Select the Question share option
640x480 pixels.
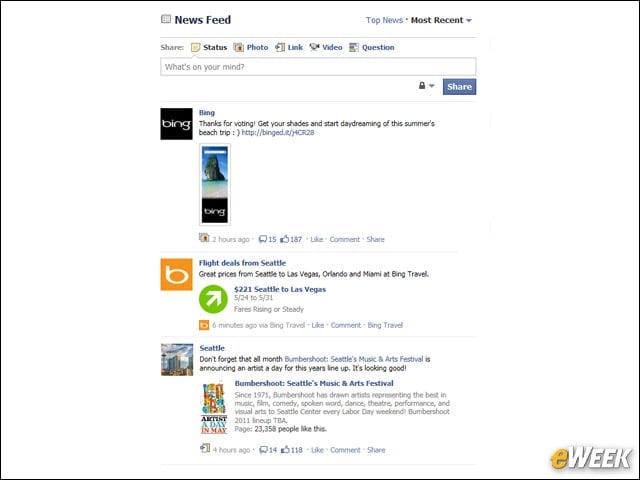point(378,47)
